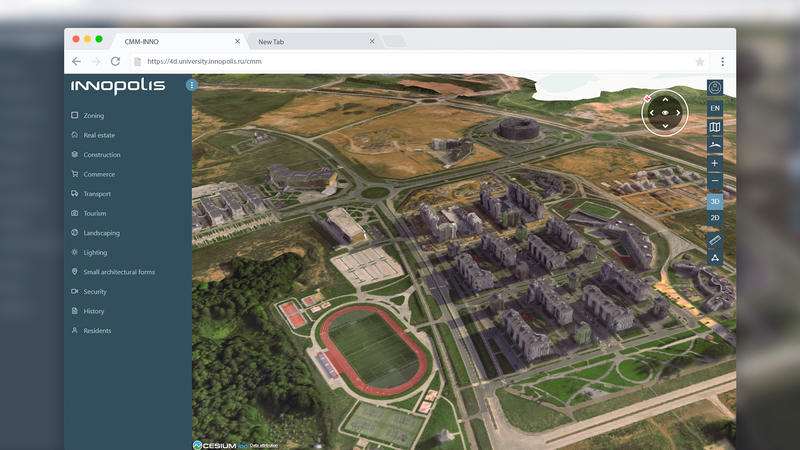Select the polygon area tool

pos(715,258)
